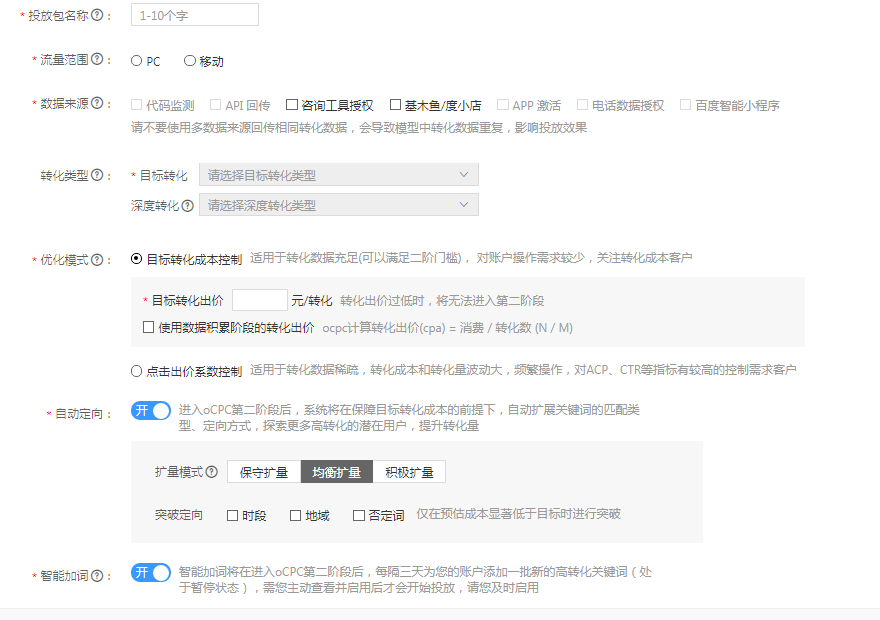Click help icon beside 数据来源 label
This screenshot has height=620, width=880.
tap(97, 104)
